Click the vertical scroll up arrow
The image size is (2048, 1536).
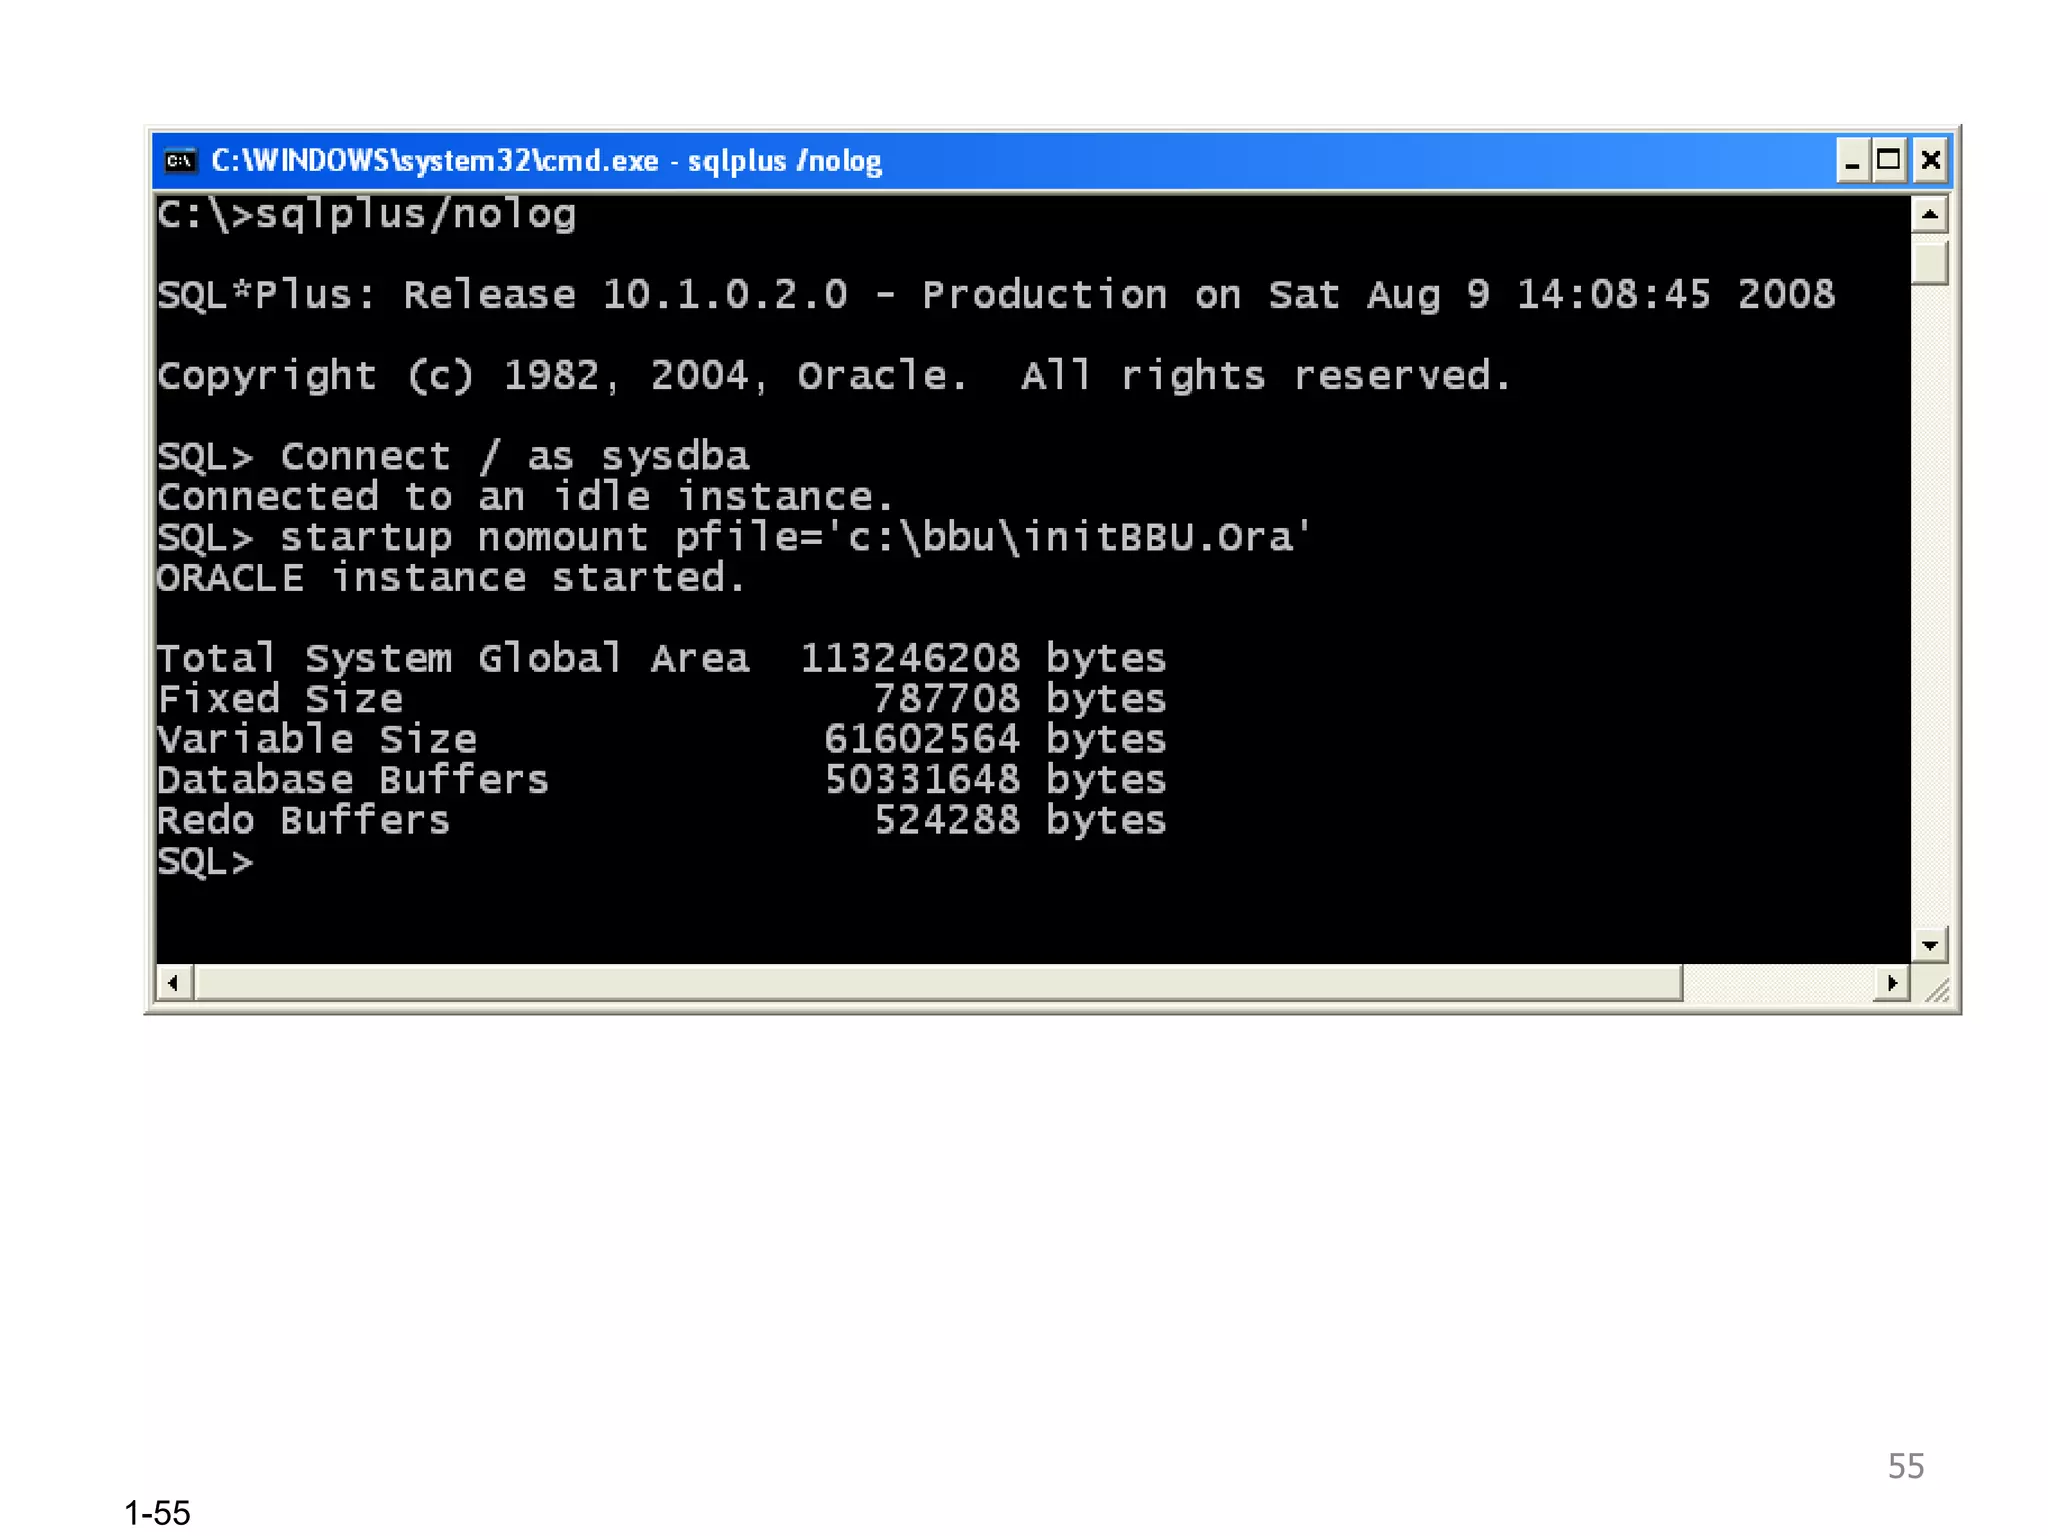tap(1929, 215)
